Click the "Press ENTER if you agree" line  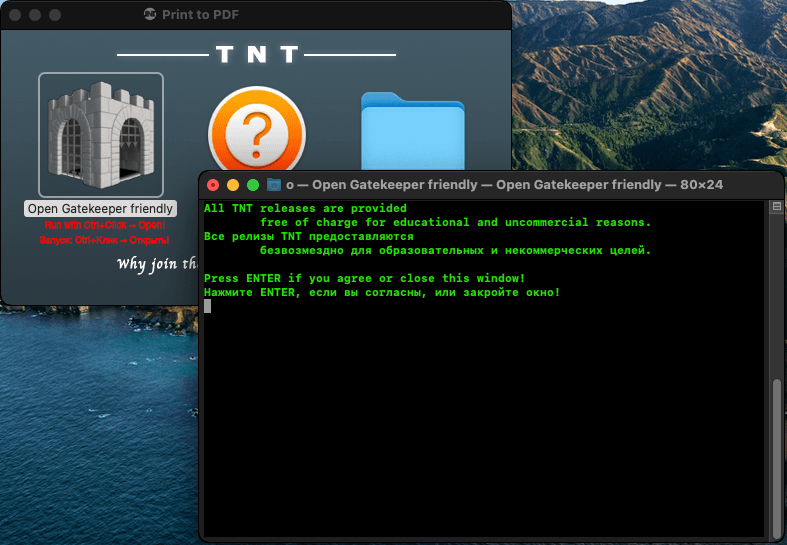click(364, 278)
